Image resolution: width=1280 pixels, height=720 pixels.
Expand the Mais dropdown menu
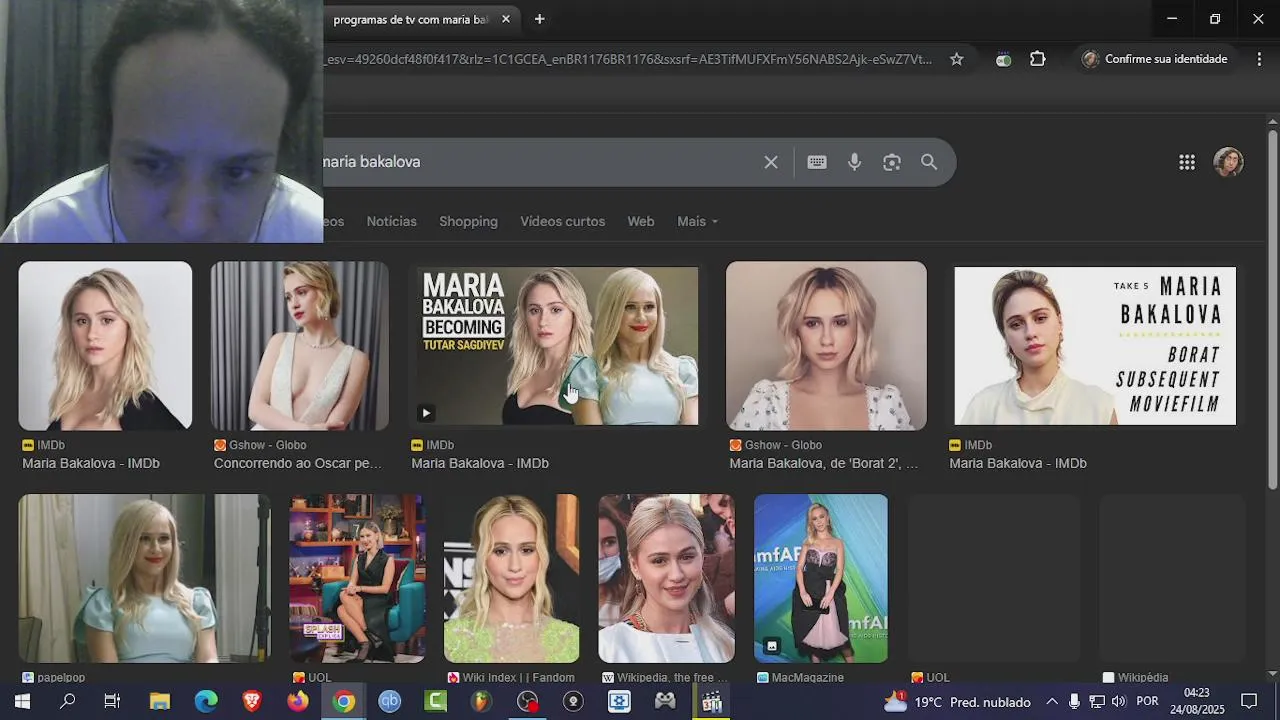[697, 221]
